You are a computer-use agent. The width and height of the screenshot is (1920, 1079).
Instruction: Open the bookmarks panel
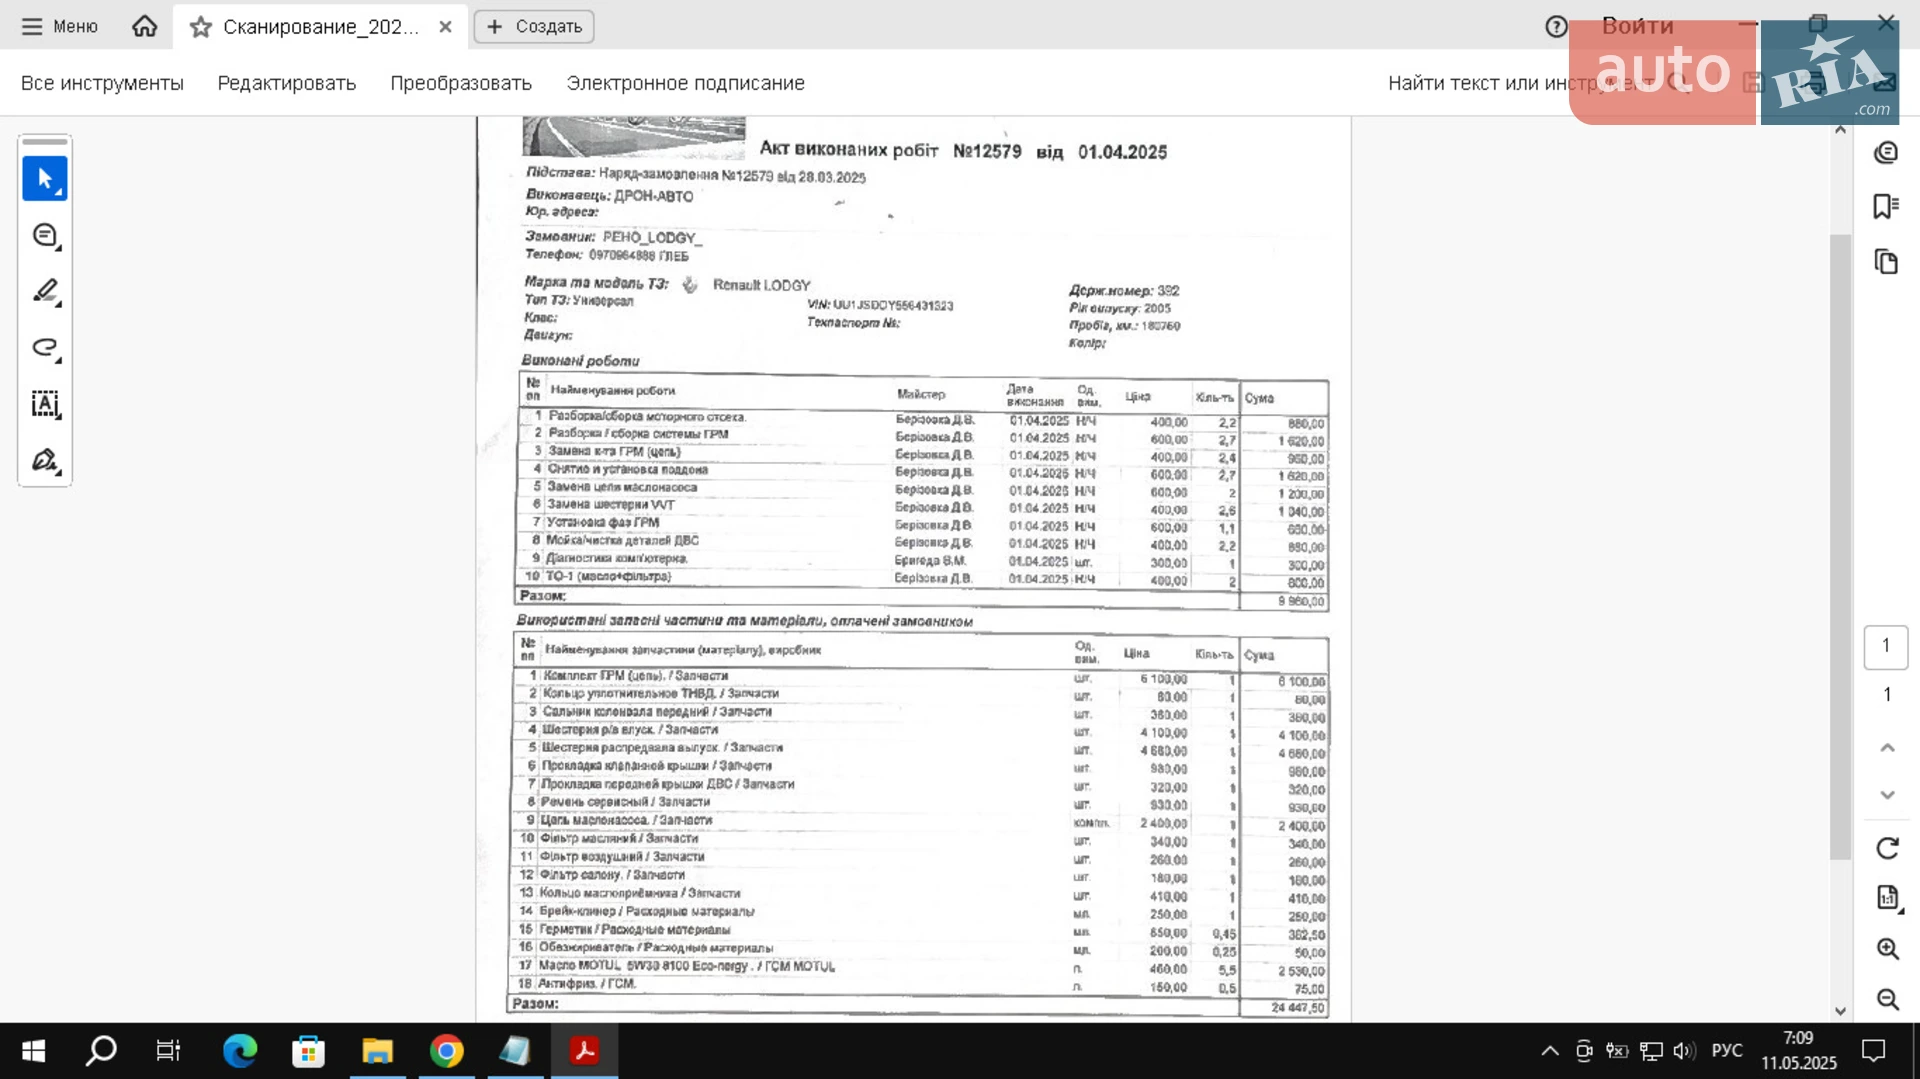(x=1886, y=206)
